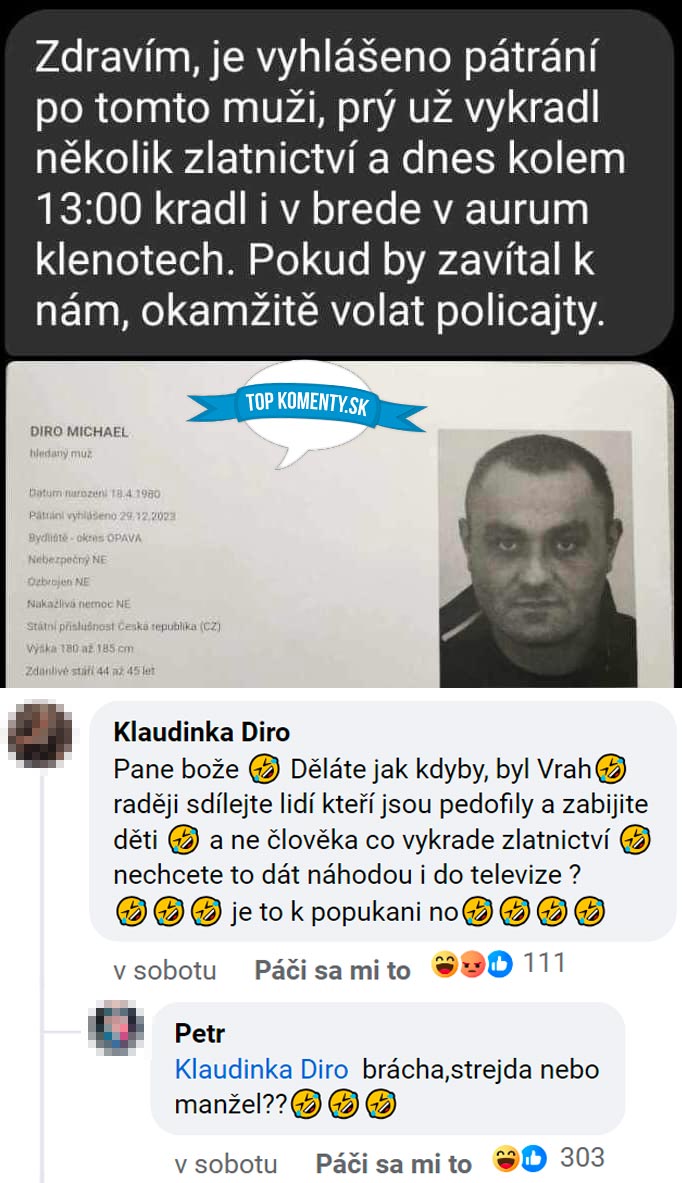Select the dark police search message bubble

click(x=339, y=182)
